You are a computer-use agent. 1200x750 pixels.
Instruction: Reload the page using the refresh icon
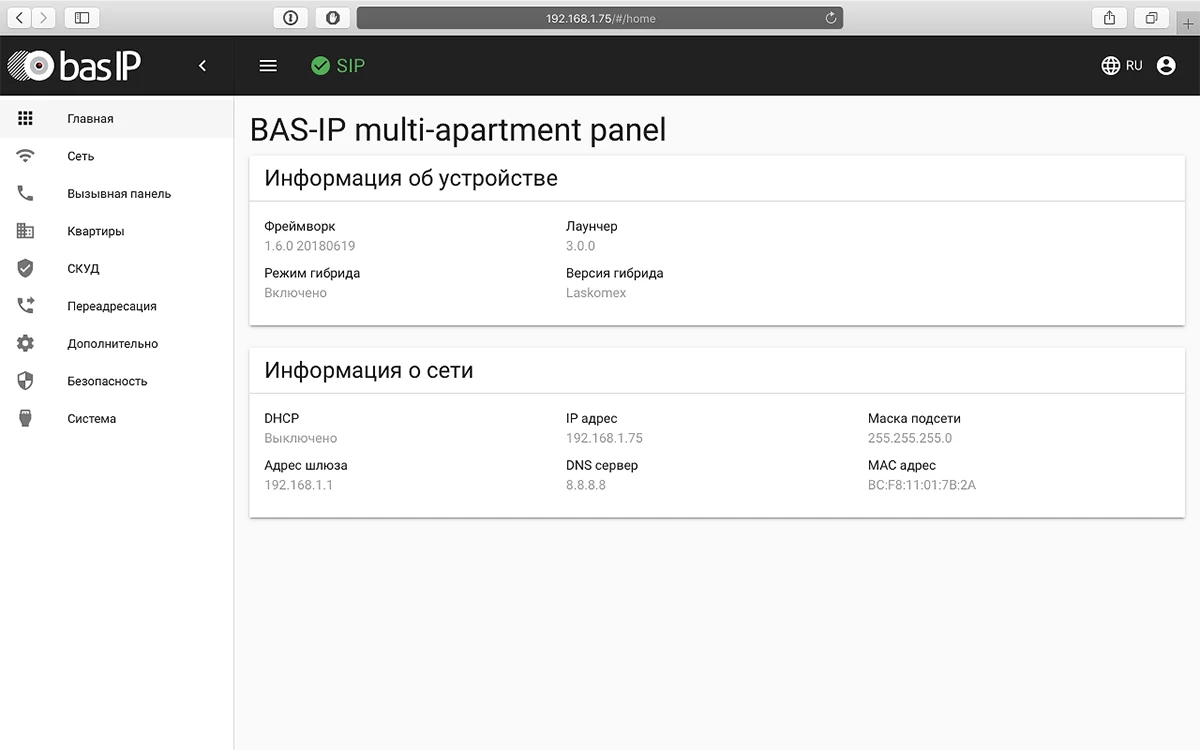coord(830,18)
